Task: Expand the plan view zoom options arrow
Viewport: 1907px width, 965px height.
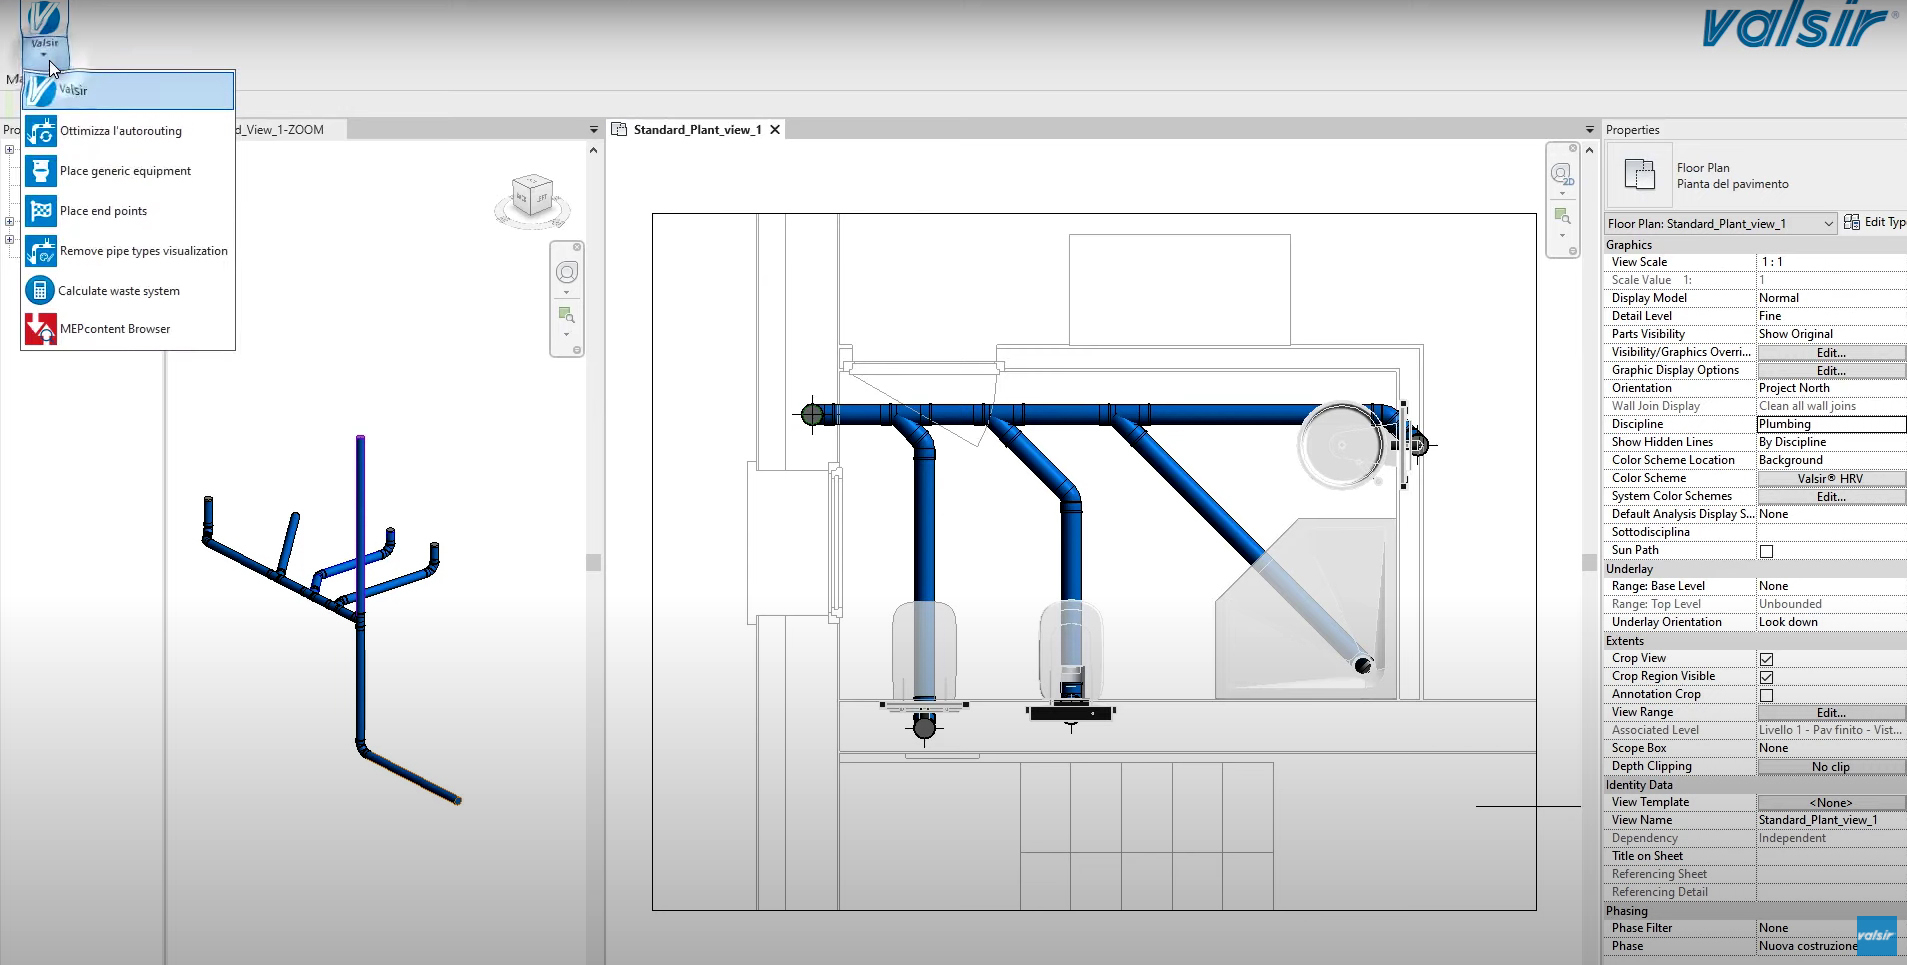Action: [1562, 236]
